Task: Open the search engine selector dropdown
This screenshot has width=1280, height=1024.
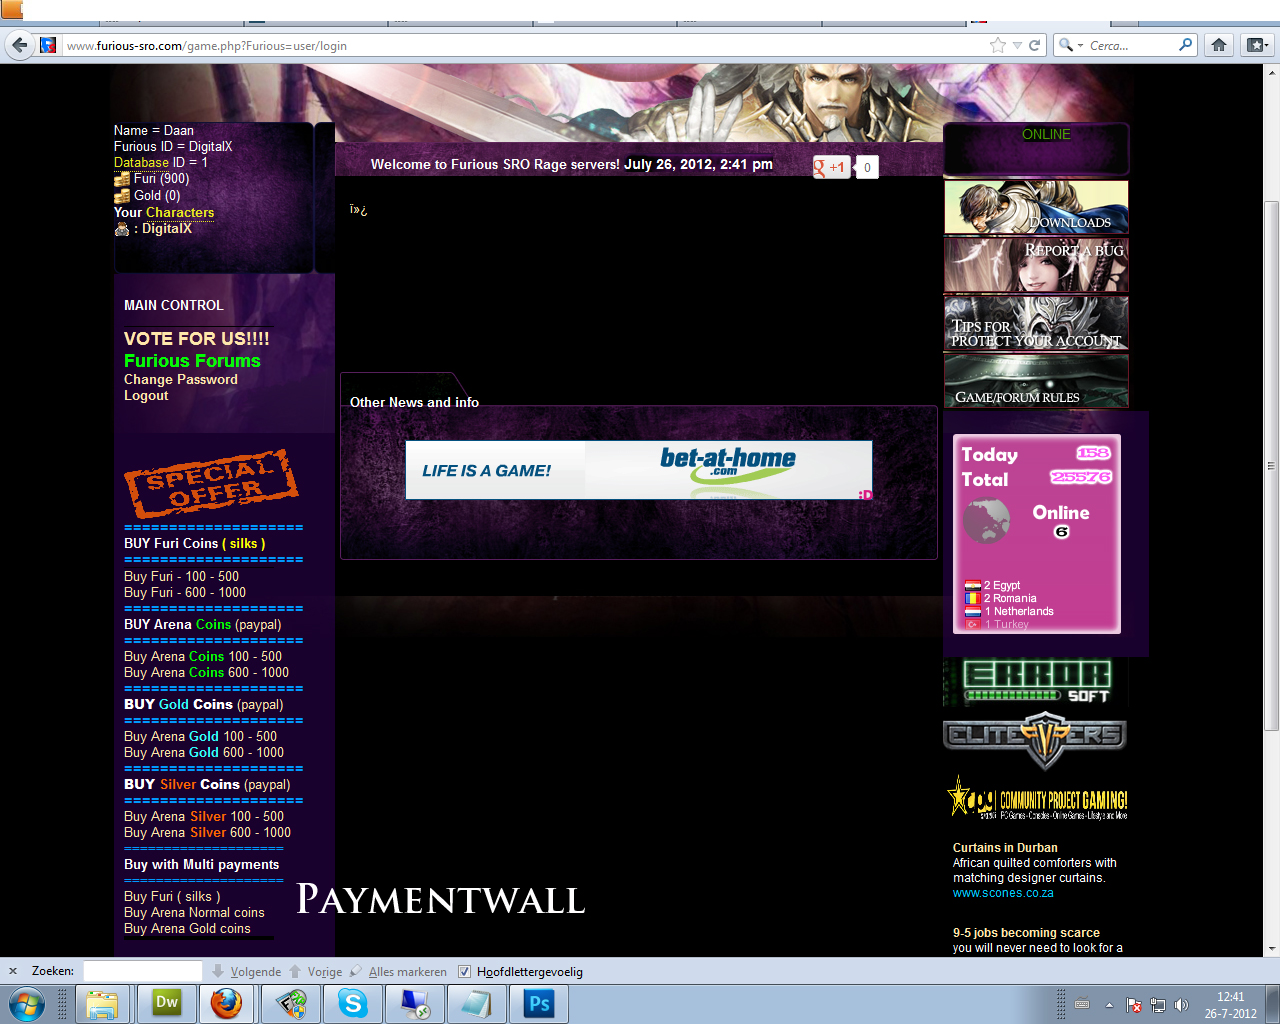Action: pos(1070,45)
